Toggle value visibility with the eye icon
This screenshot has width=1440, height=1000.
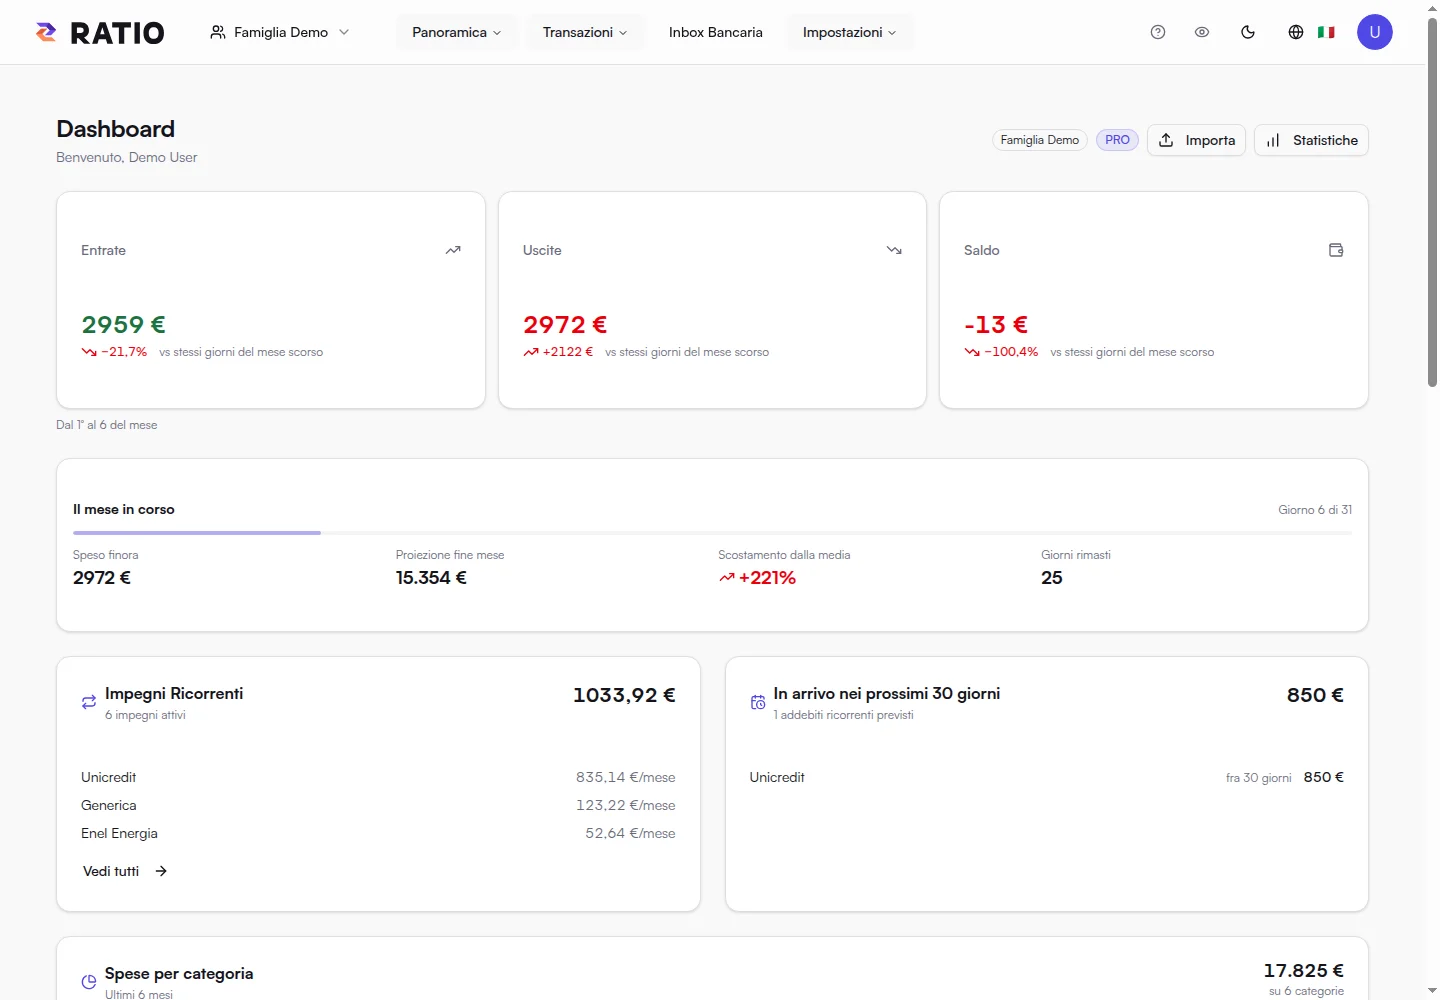(1202, 32)
